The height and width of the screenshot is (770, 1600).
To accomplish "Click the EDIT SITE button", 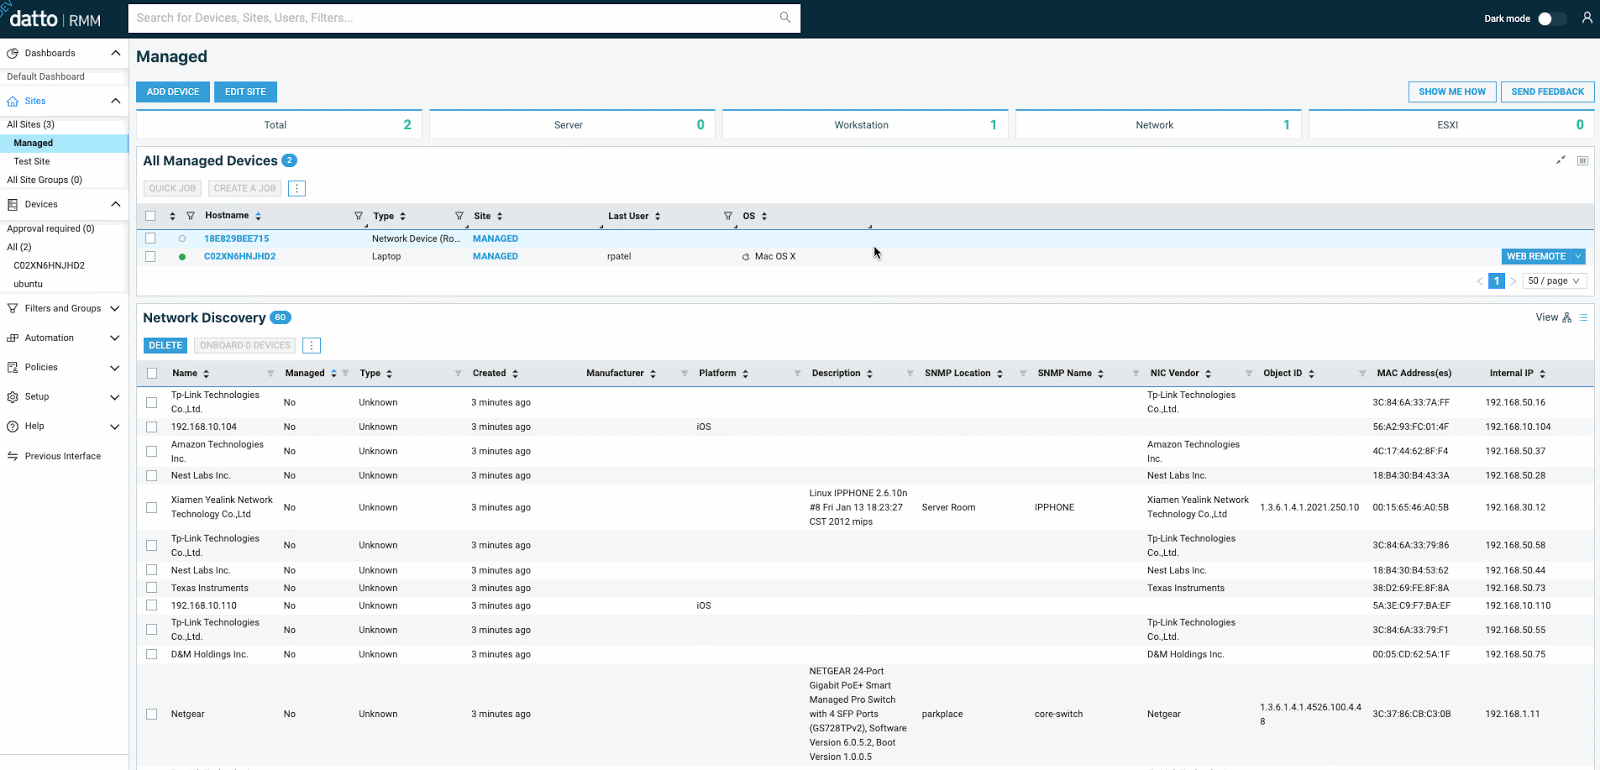I will tap(245, 92).
